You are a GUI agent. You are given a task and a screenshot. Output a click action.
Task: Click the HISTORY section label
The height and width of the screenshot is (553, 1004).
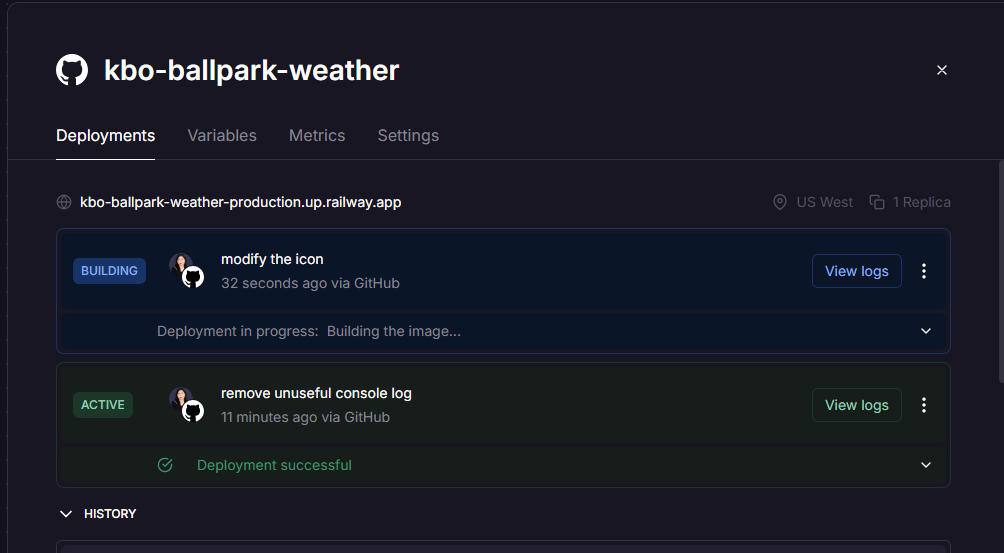click(110, 514)
